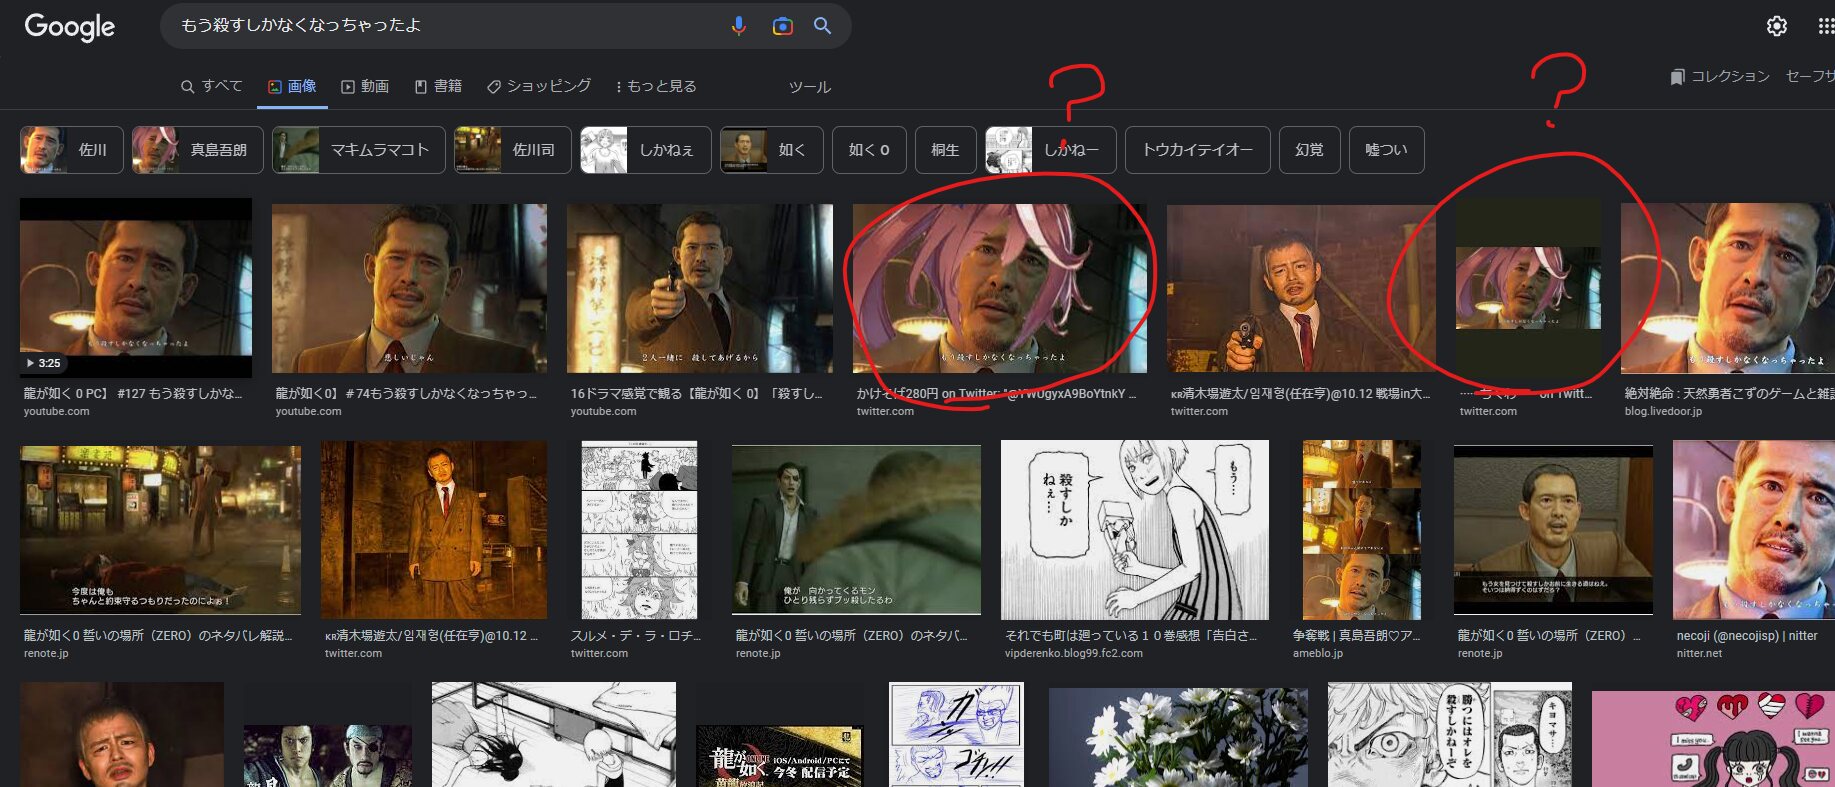Click the 16ドラマ感覚で観る title link
This screenshot has width=1835, height=787.
point(696,394)
